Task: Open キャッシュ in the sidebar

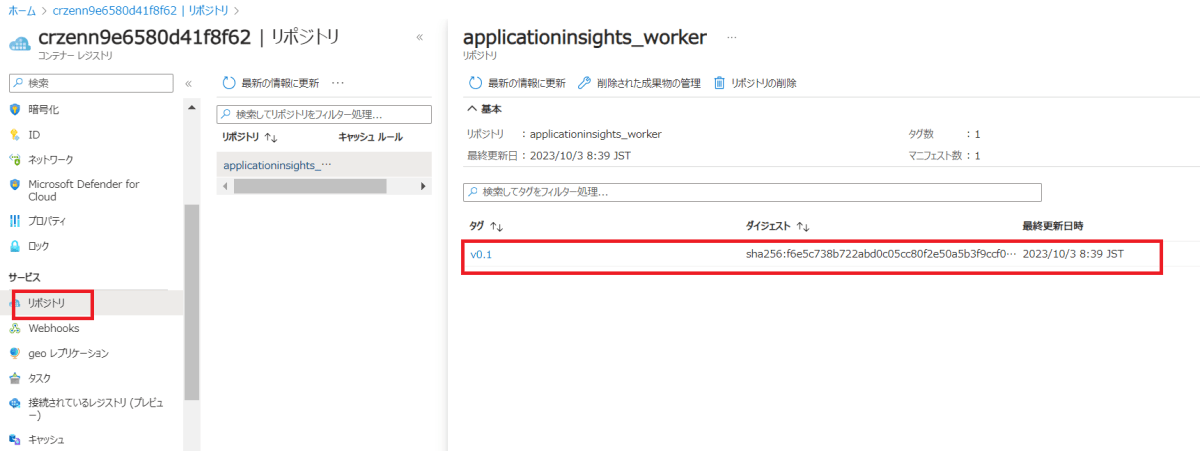Action: [46, 439]
